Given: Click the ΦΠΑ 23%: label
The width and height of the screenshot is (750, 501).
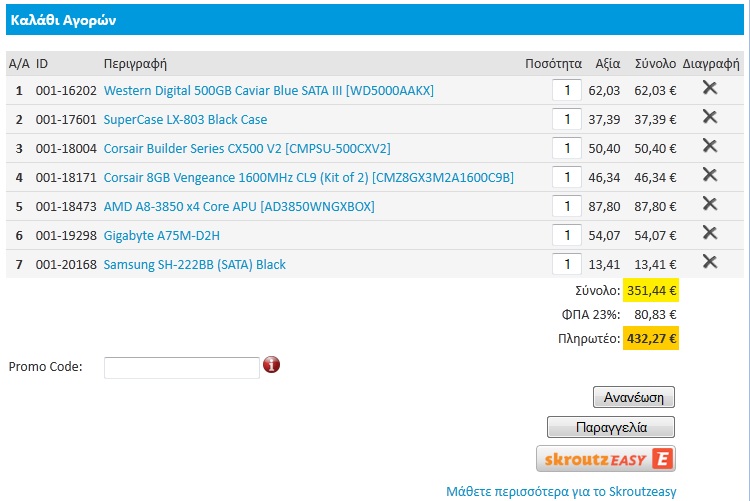Looking at the screenshot, I should 591,315.
